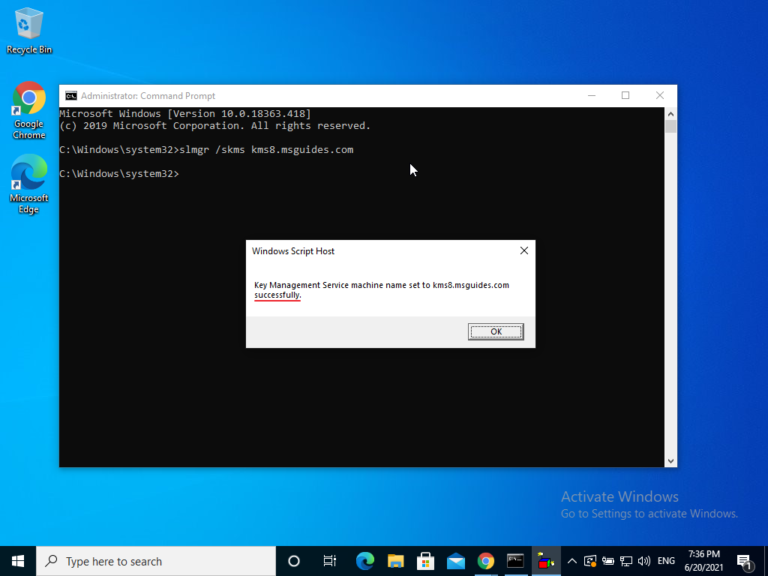Viewport: 768px width, 576px height.
Task: Close the Windows Script Host dialog
Action: [x=524, y=251]
